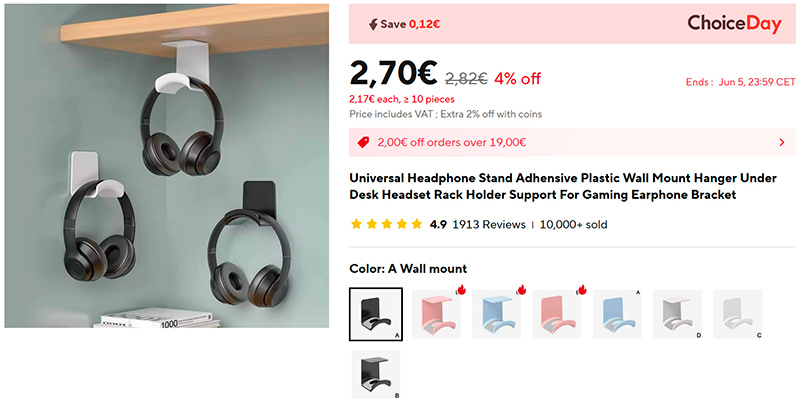
Task: Click the 2,17€ bulk price text
Action: [x=402, y=99]
